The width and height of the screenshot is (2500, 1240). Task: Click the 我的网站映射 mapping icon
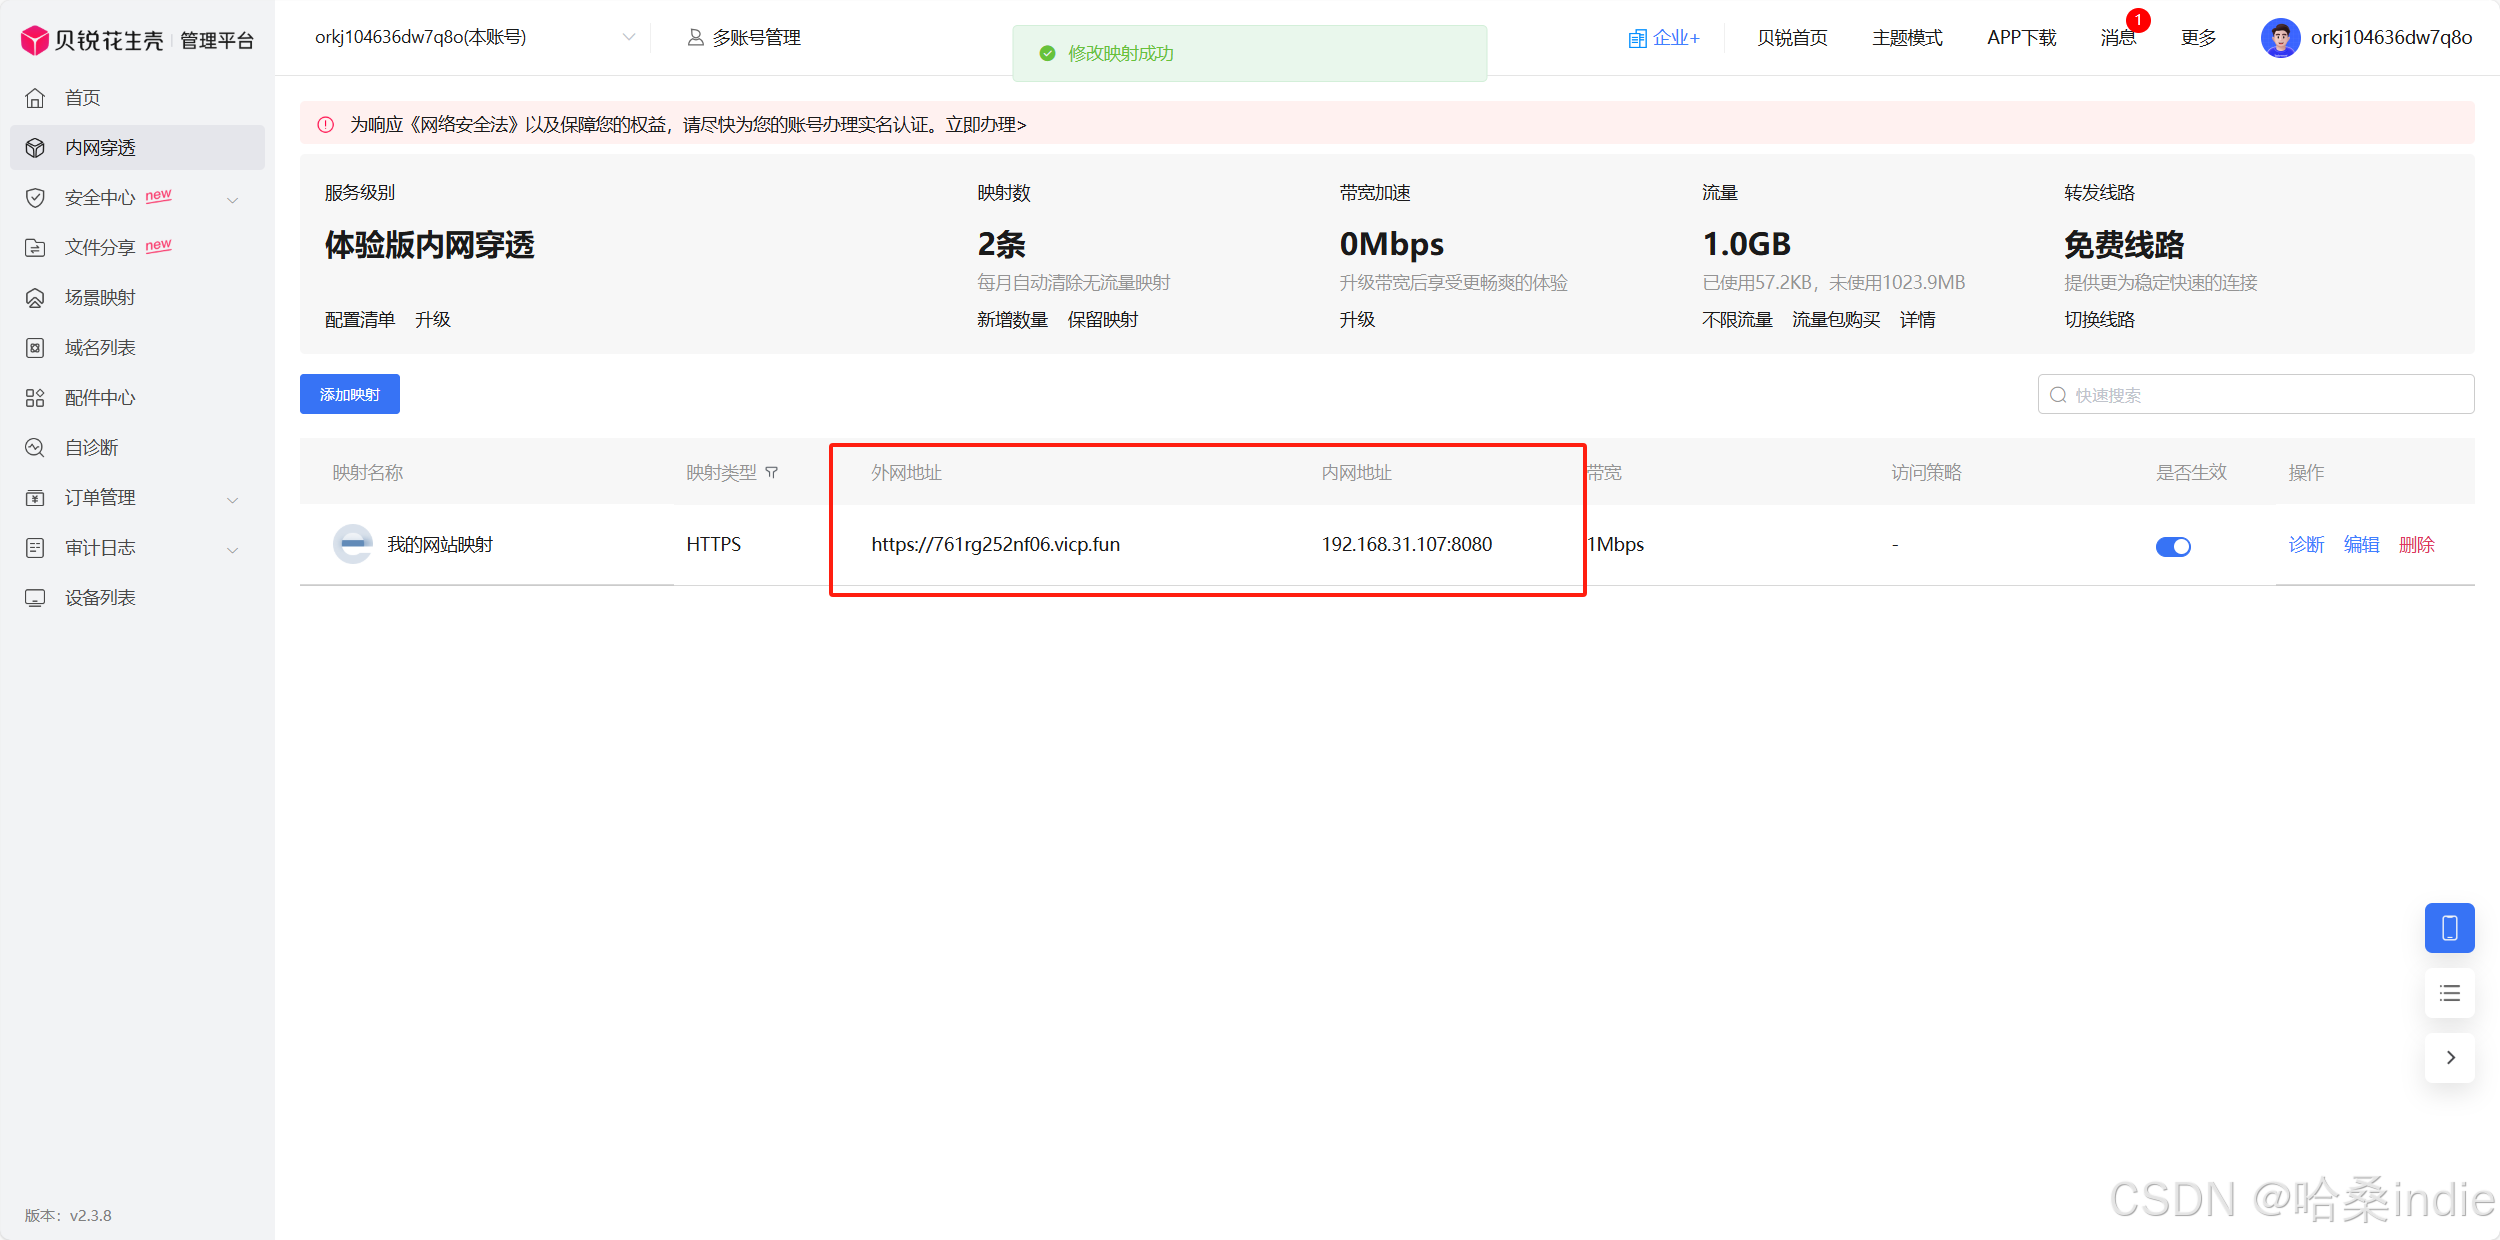[x=352, y=544]
